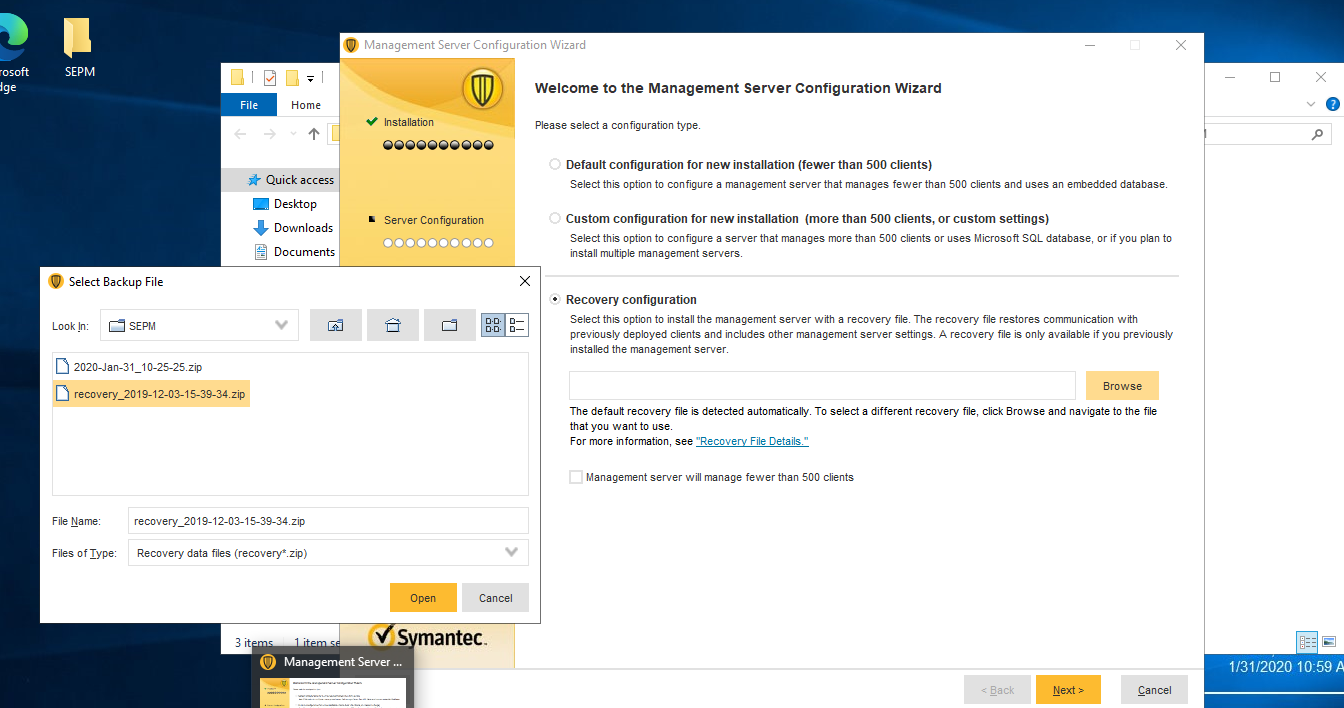
Task: Close the Select Backup File dialog
Action: point(525,281)
